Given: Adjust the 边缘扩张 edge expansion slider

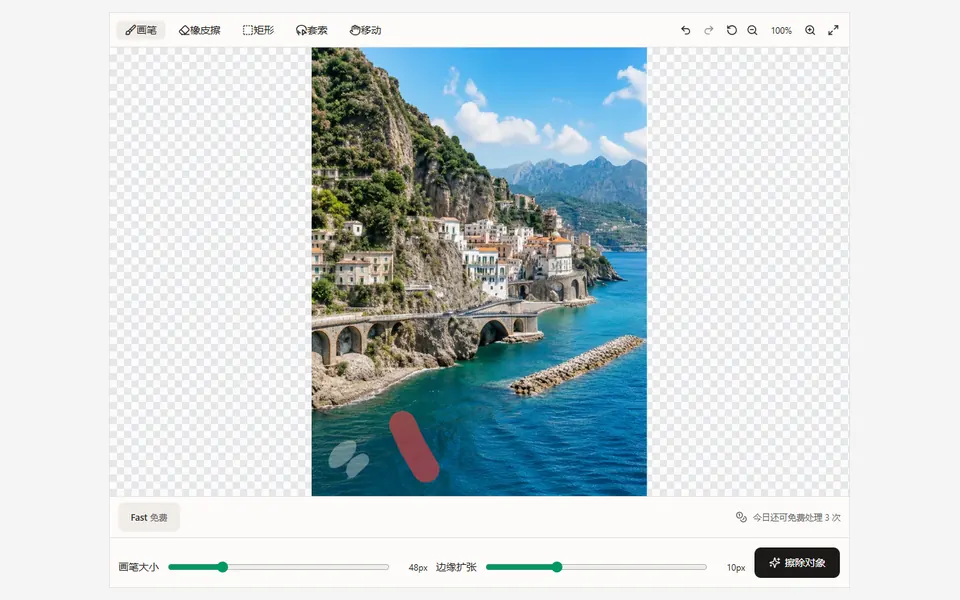Looking at the screenshot, I should point(596,567).
